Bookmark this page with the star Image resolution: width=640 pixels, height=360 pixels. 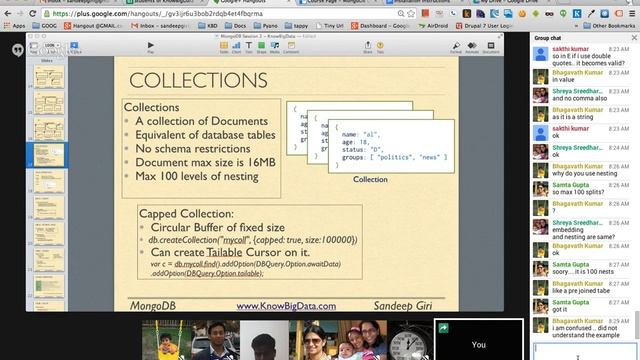[411, 13]
